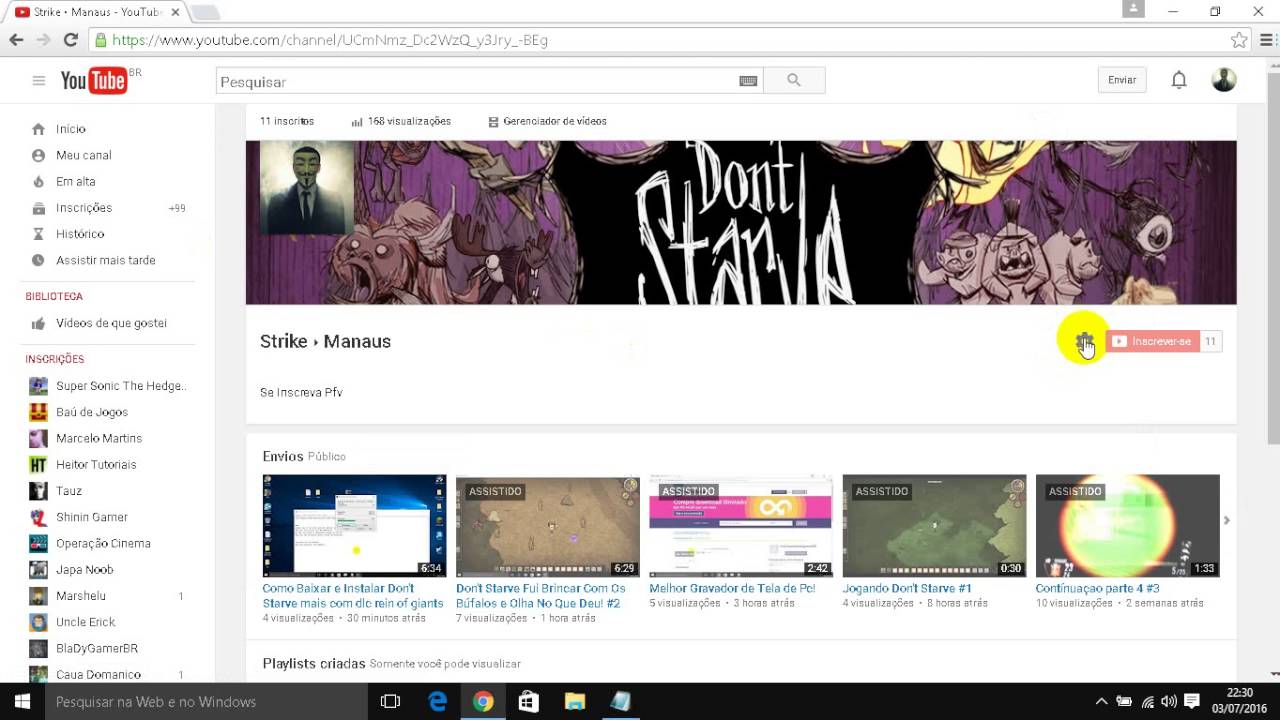Open Assistir mais tarde list

[x=106, y=260]
